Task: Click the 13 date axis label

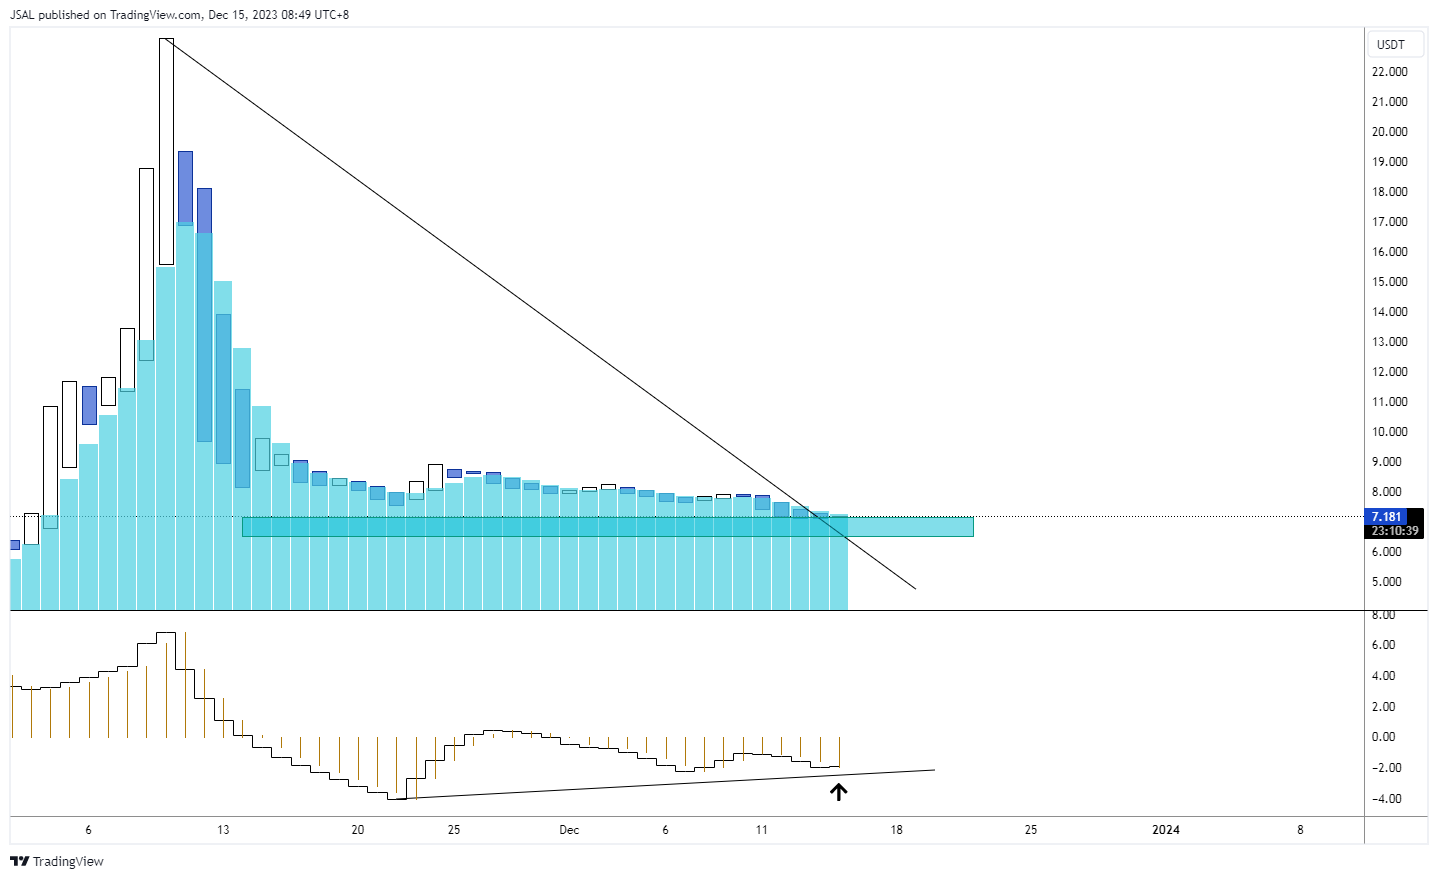Action: [223, 830]
